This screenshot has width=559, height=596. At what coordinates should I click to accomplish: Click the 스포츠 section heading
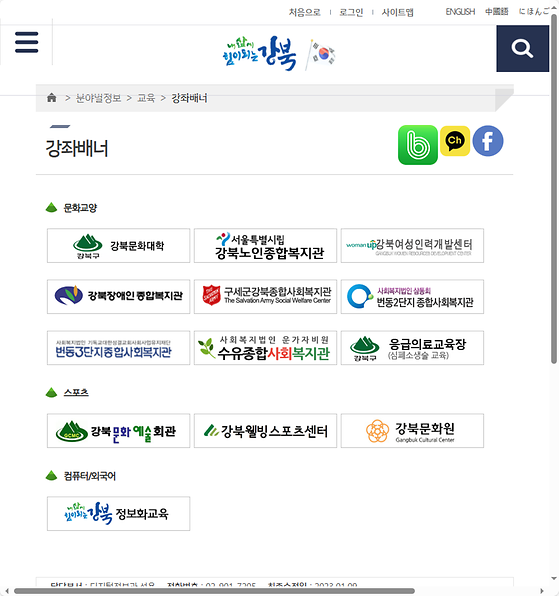76,392
